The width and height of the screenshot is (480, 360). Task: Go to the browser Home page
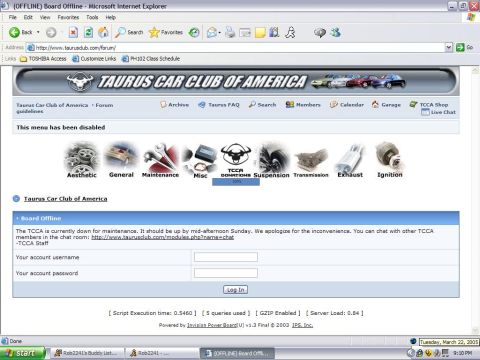coord(103,32)
